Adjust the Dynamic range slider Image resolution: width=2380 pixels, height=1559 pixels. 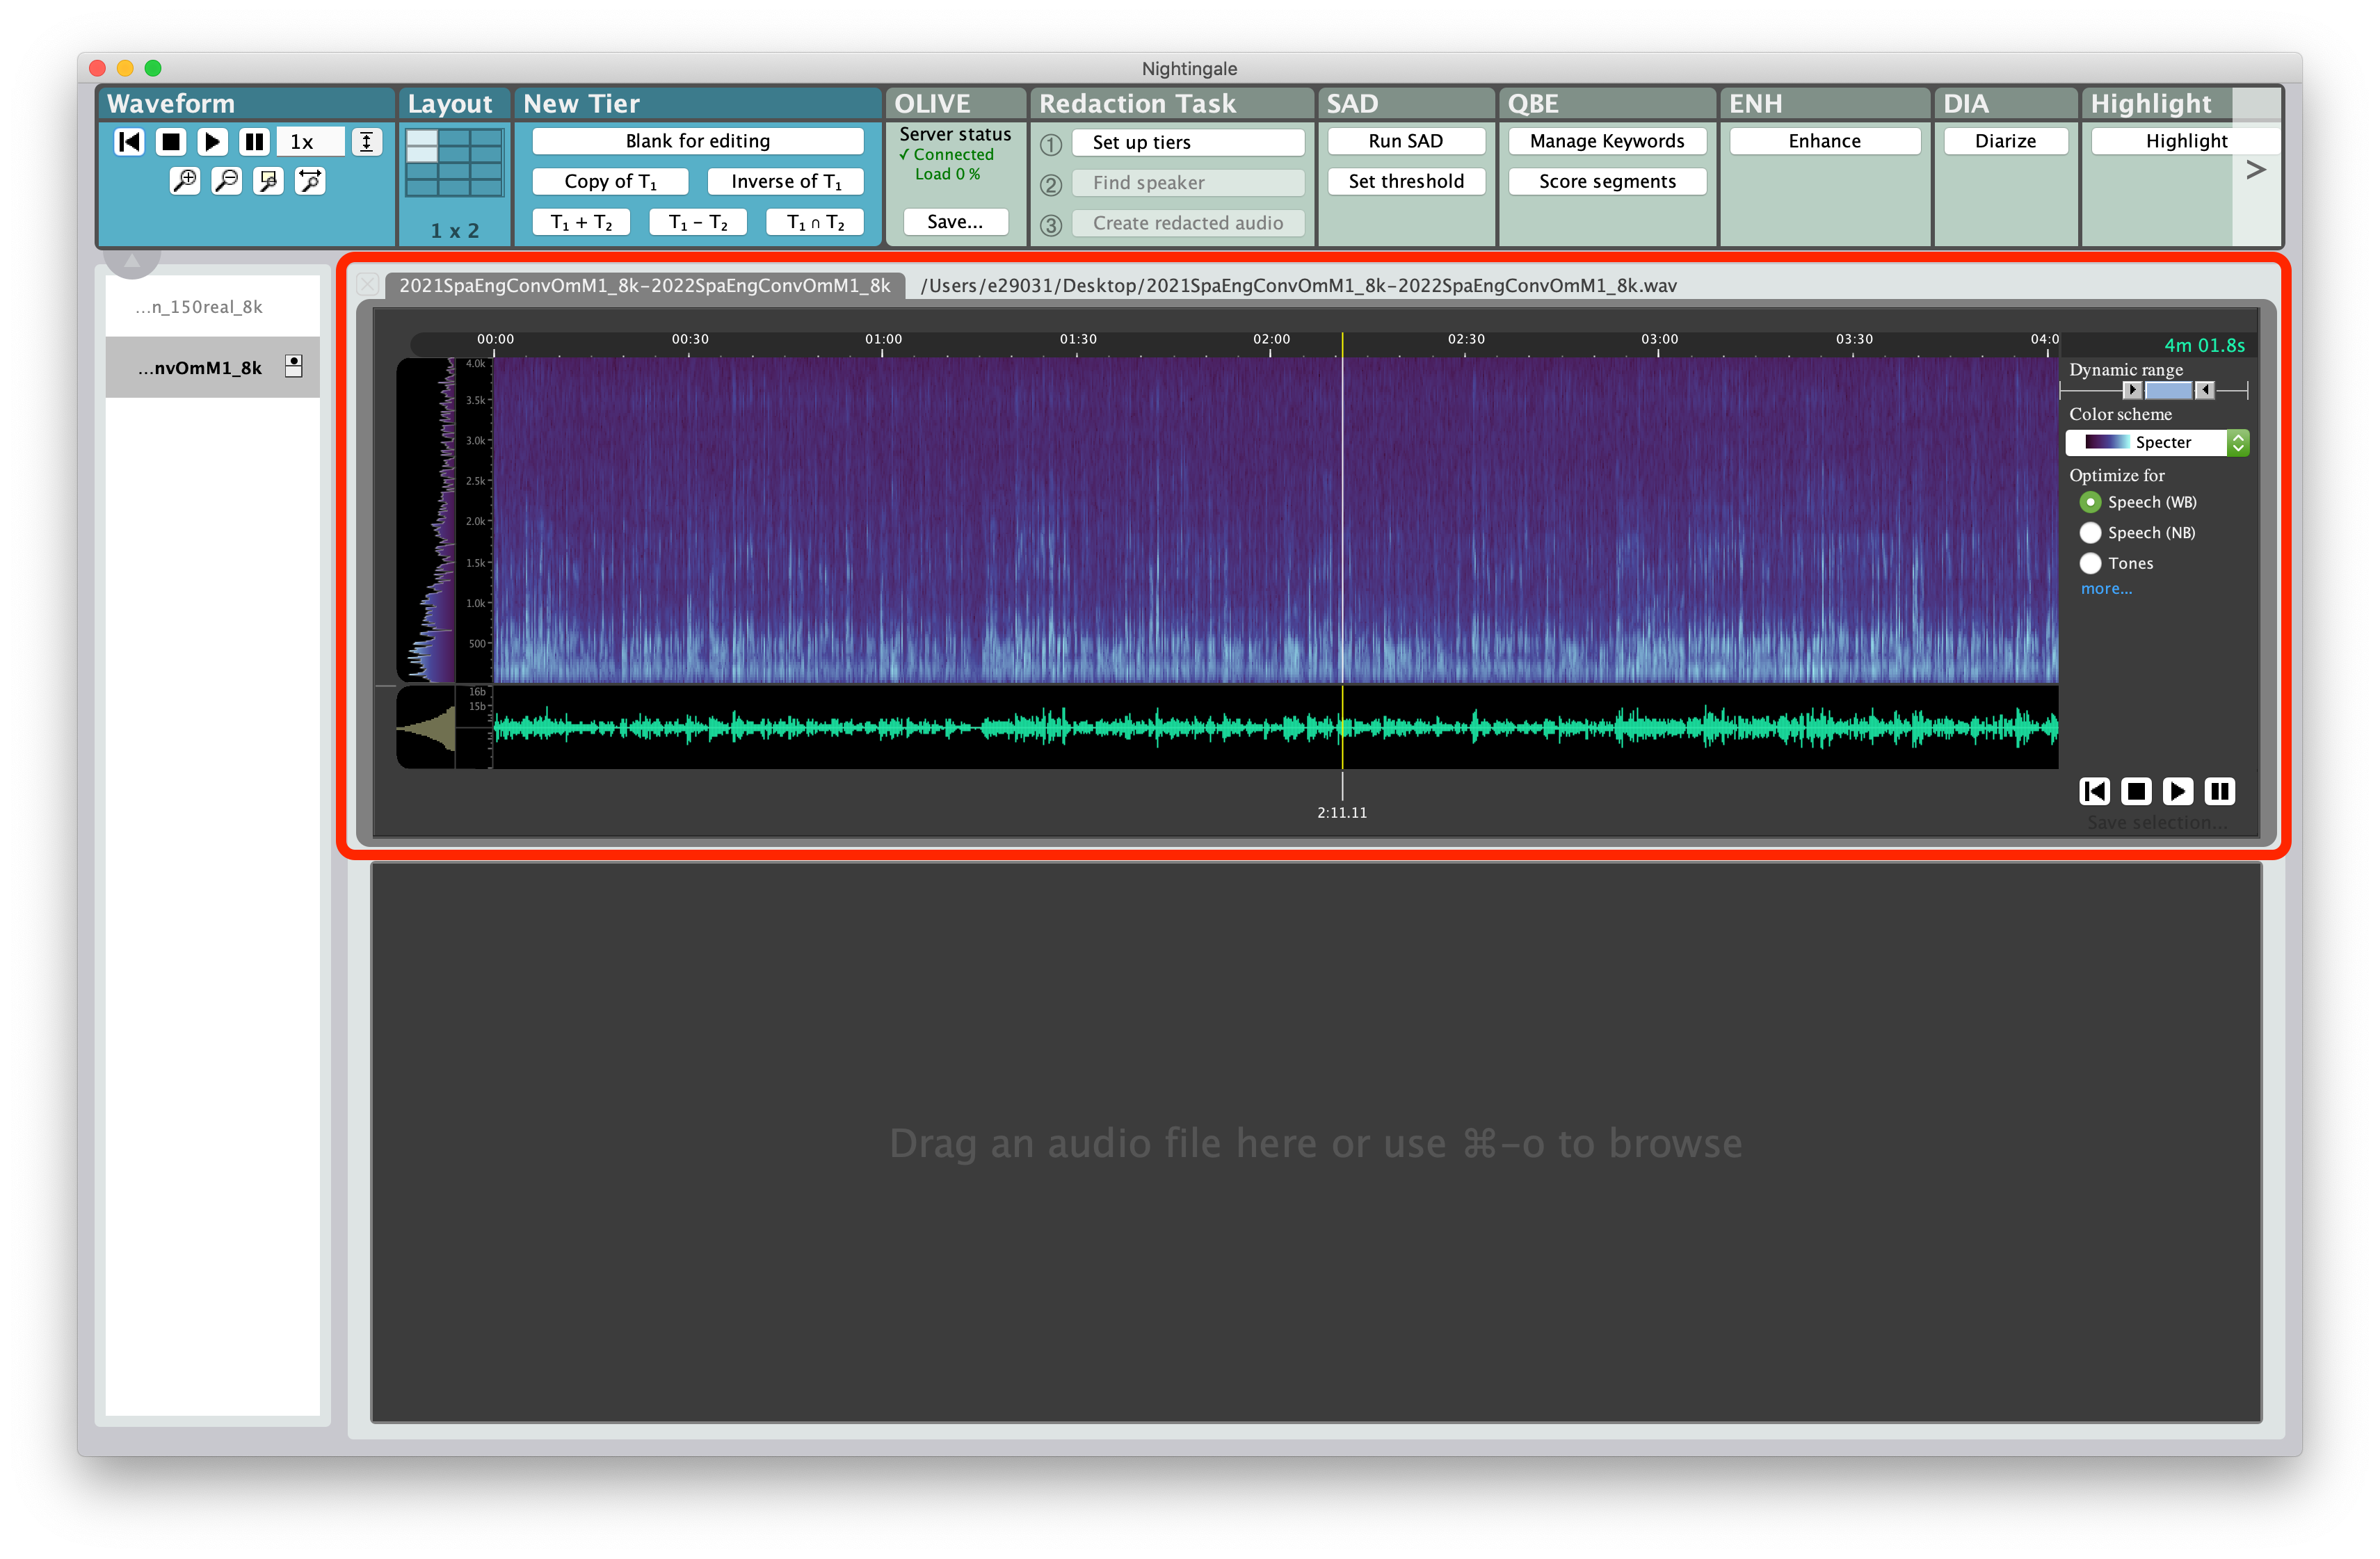pos(2168,390)
